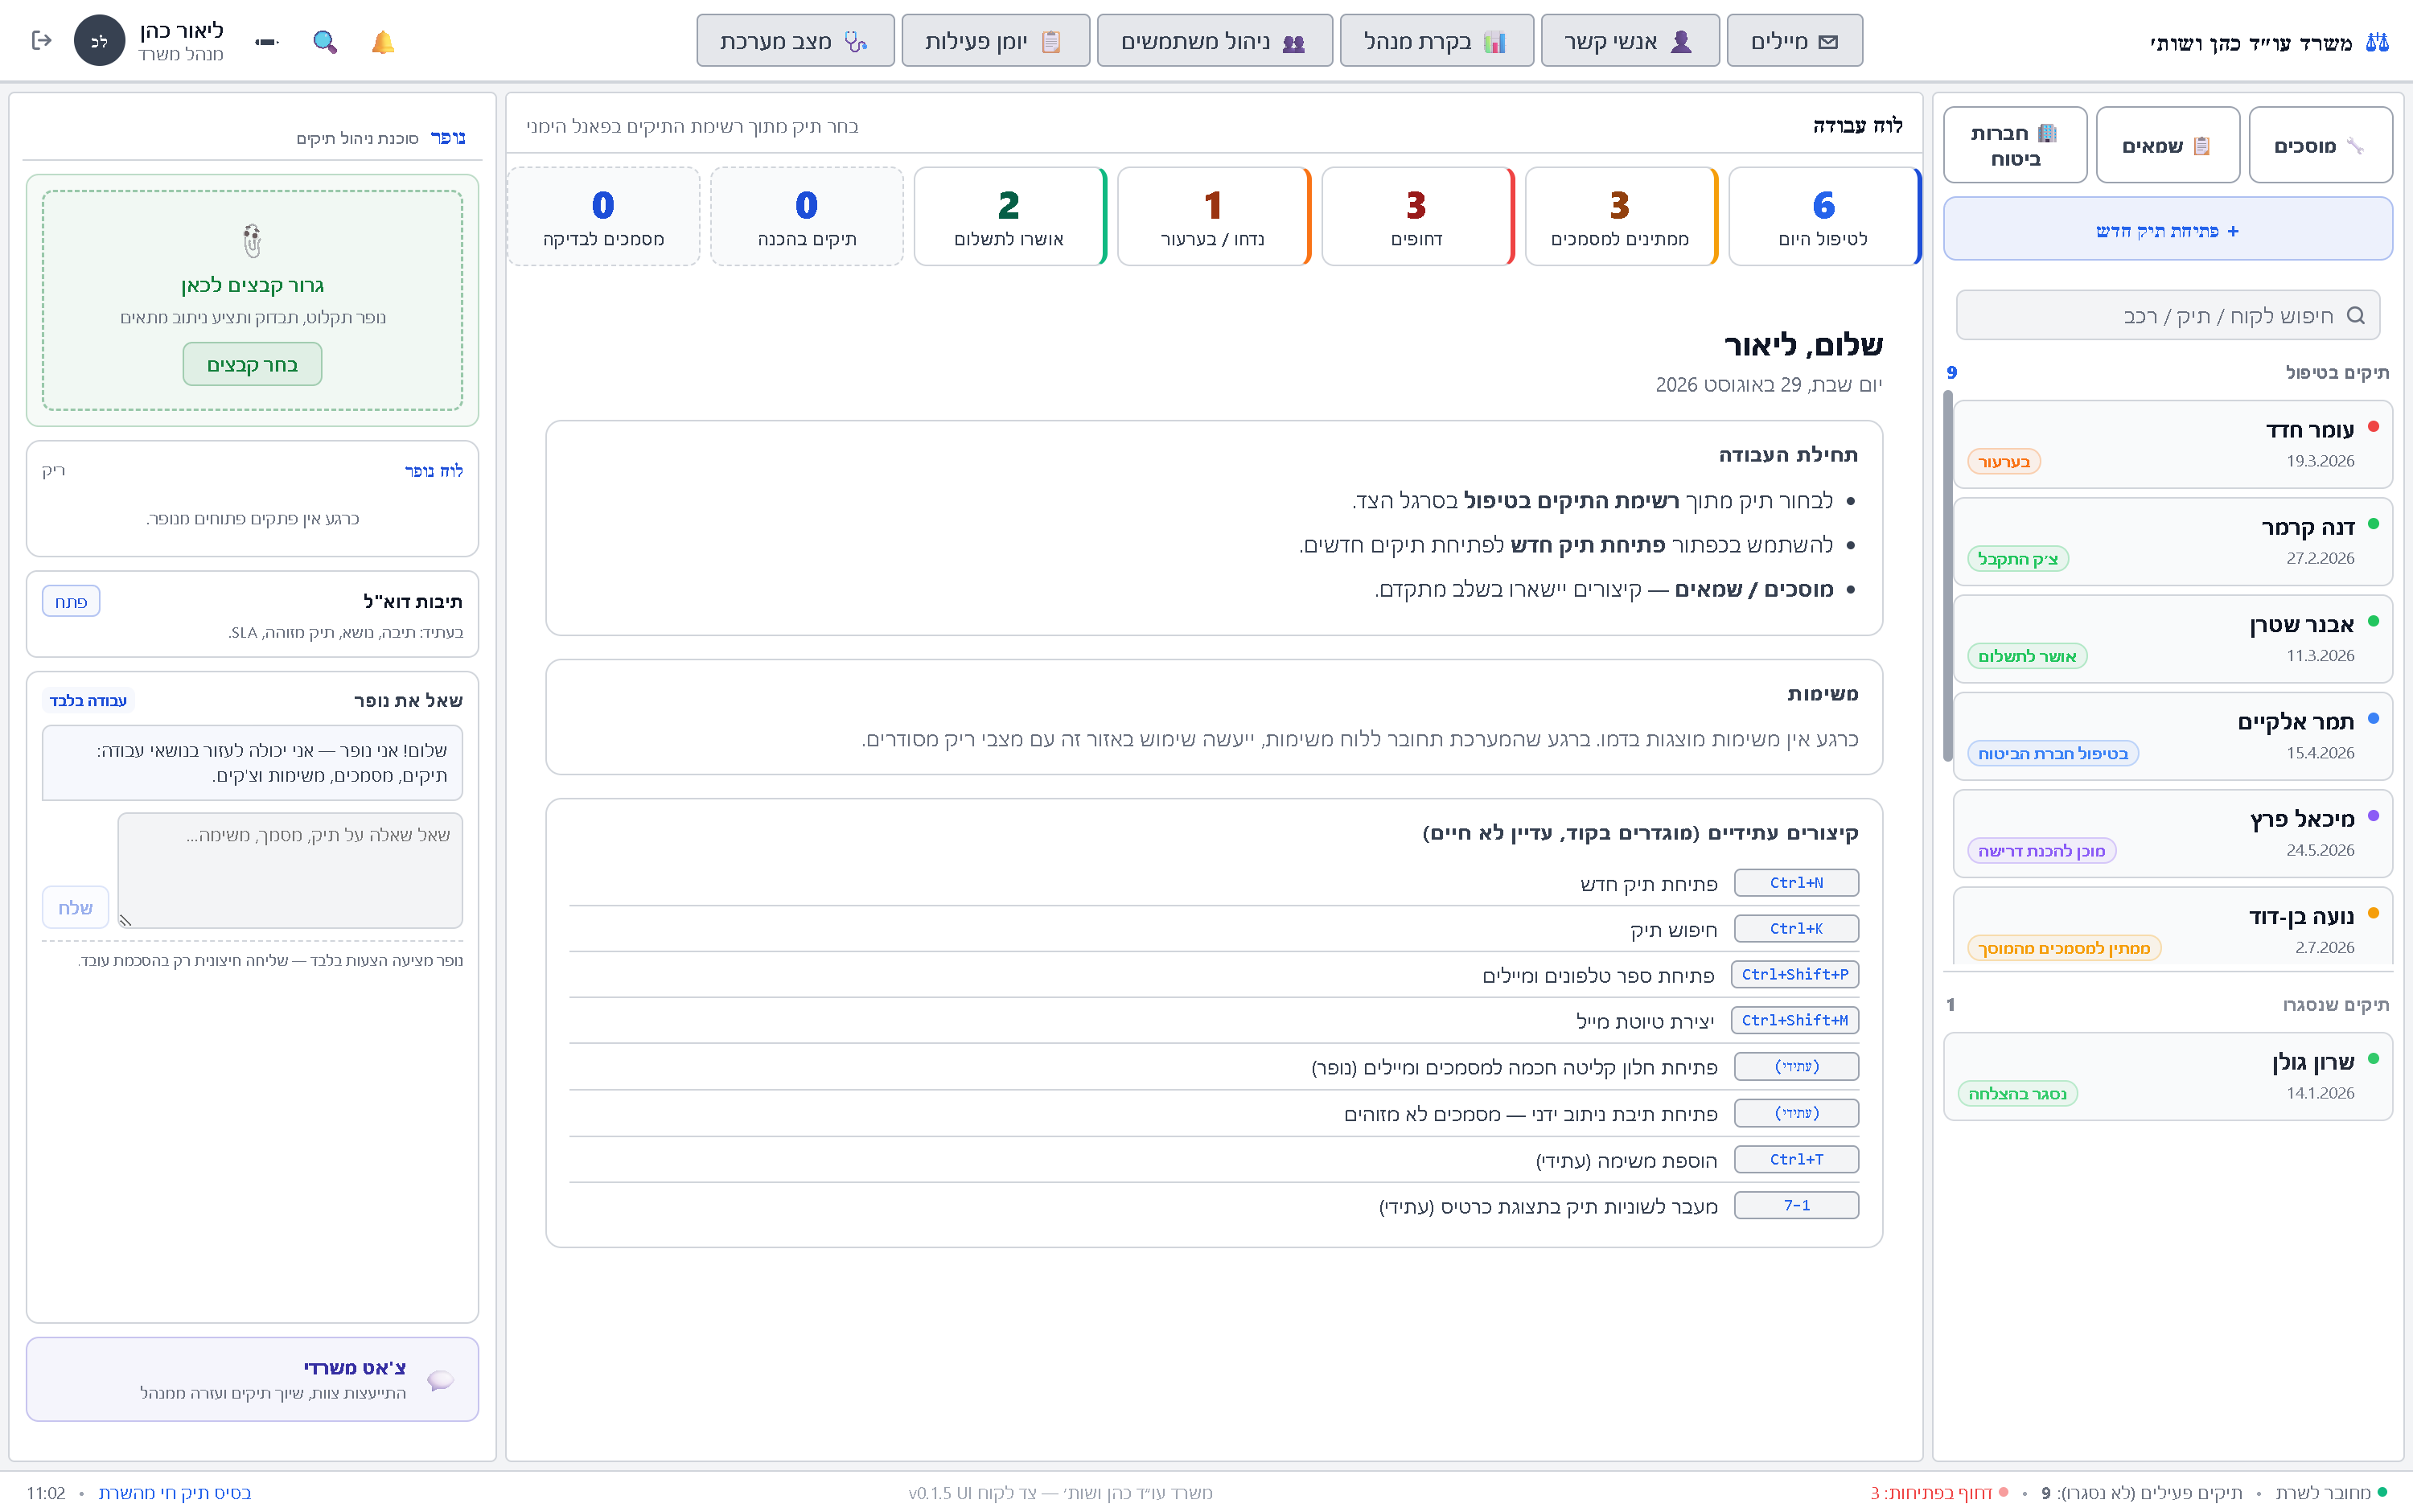Click the chat bubble icon in צ'אט משרדי
Image resolution: width=2413 pixels, height=1512 pixels.
tap(440, 1380)
